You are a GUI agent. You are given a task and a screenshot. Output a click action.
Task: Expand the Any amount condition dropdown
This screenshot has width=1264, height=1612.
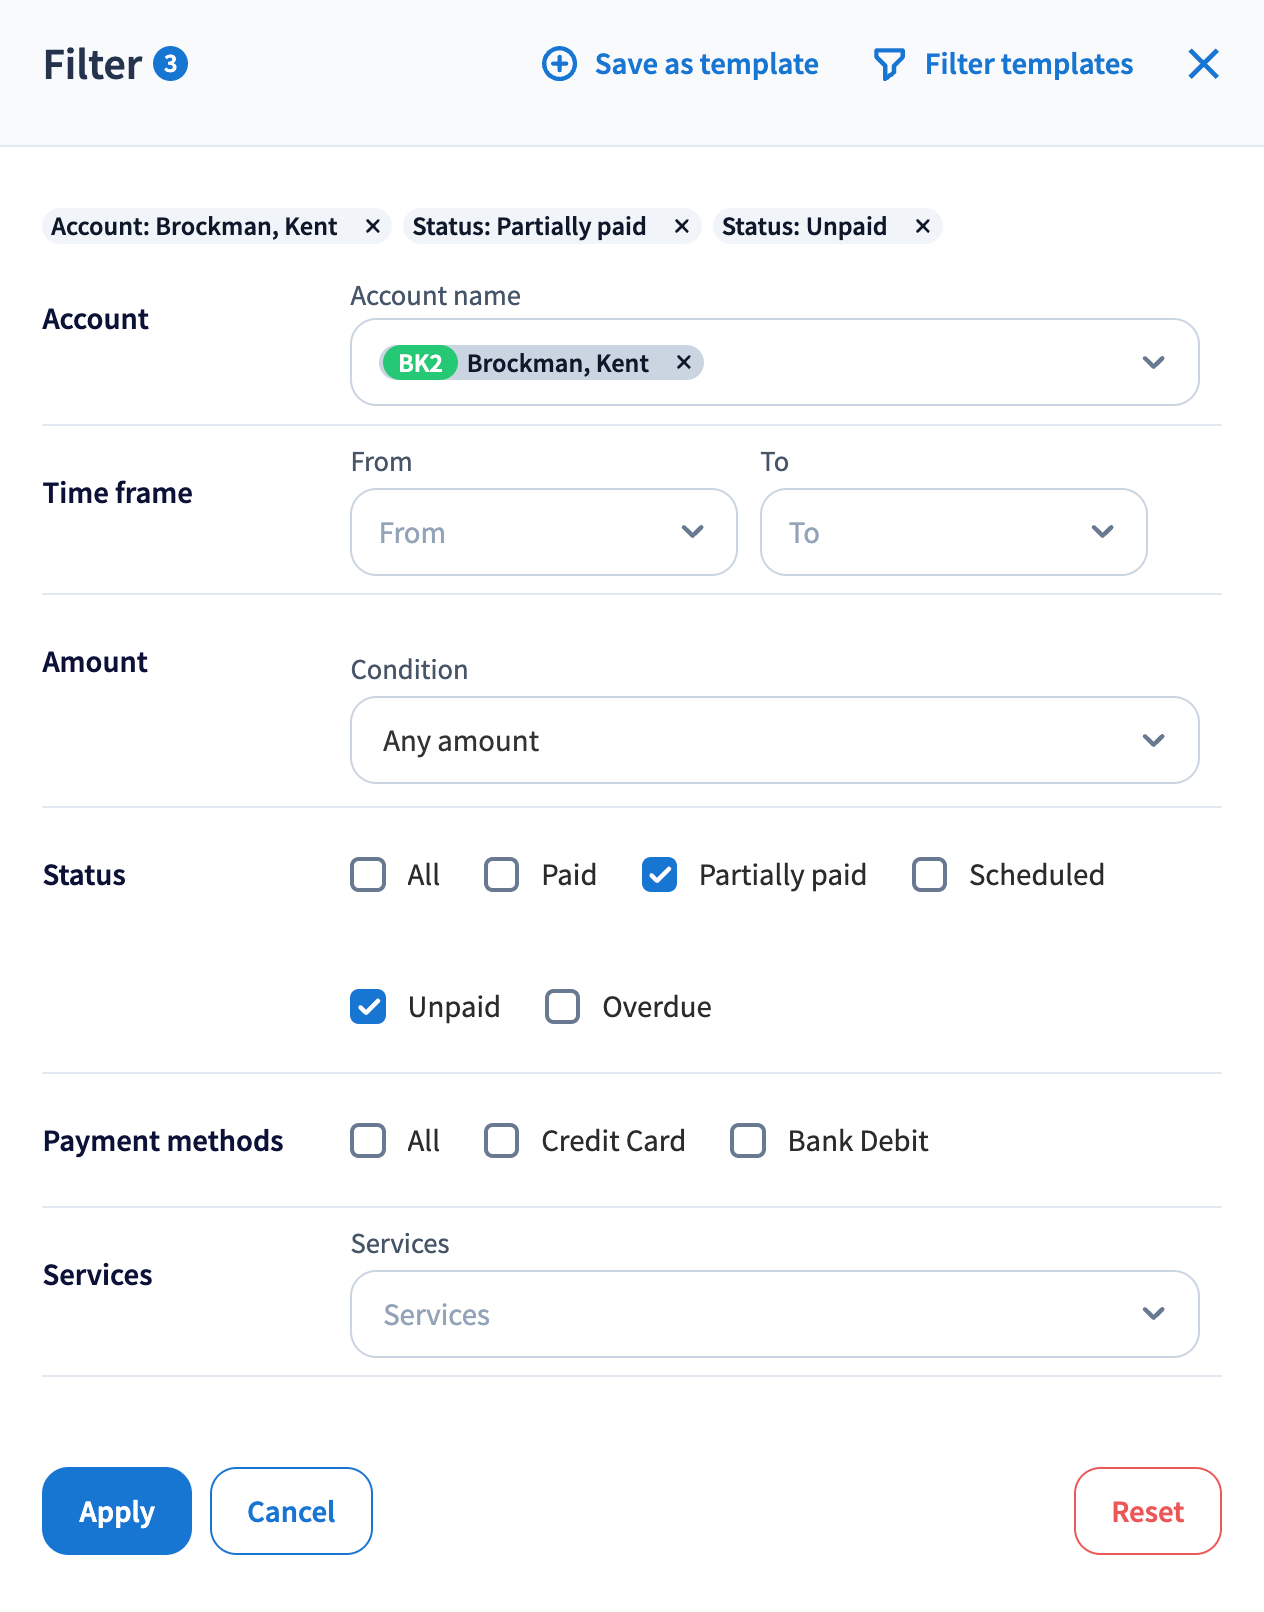(774, 741)
